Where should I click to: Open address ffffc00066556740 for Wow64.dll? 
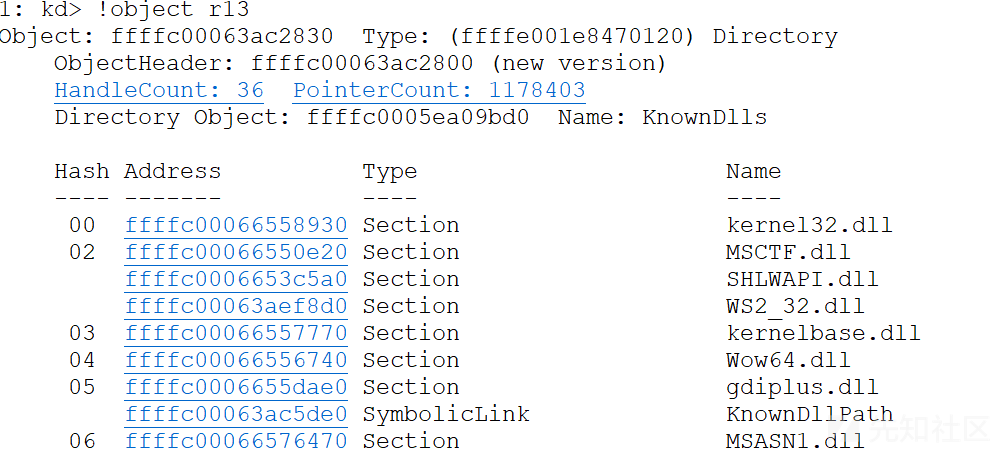(236, 360)
